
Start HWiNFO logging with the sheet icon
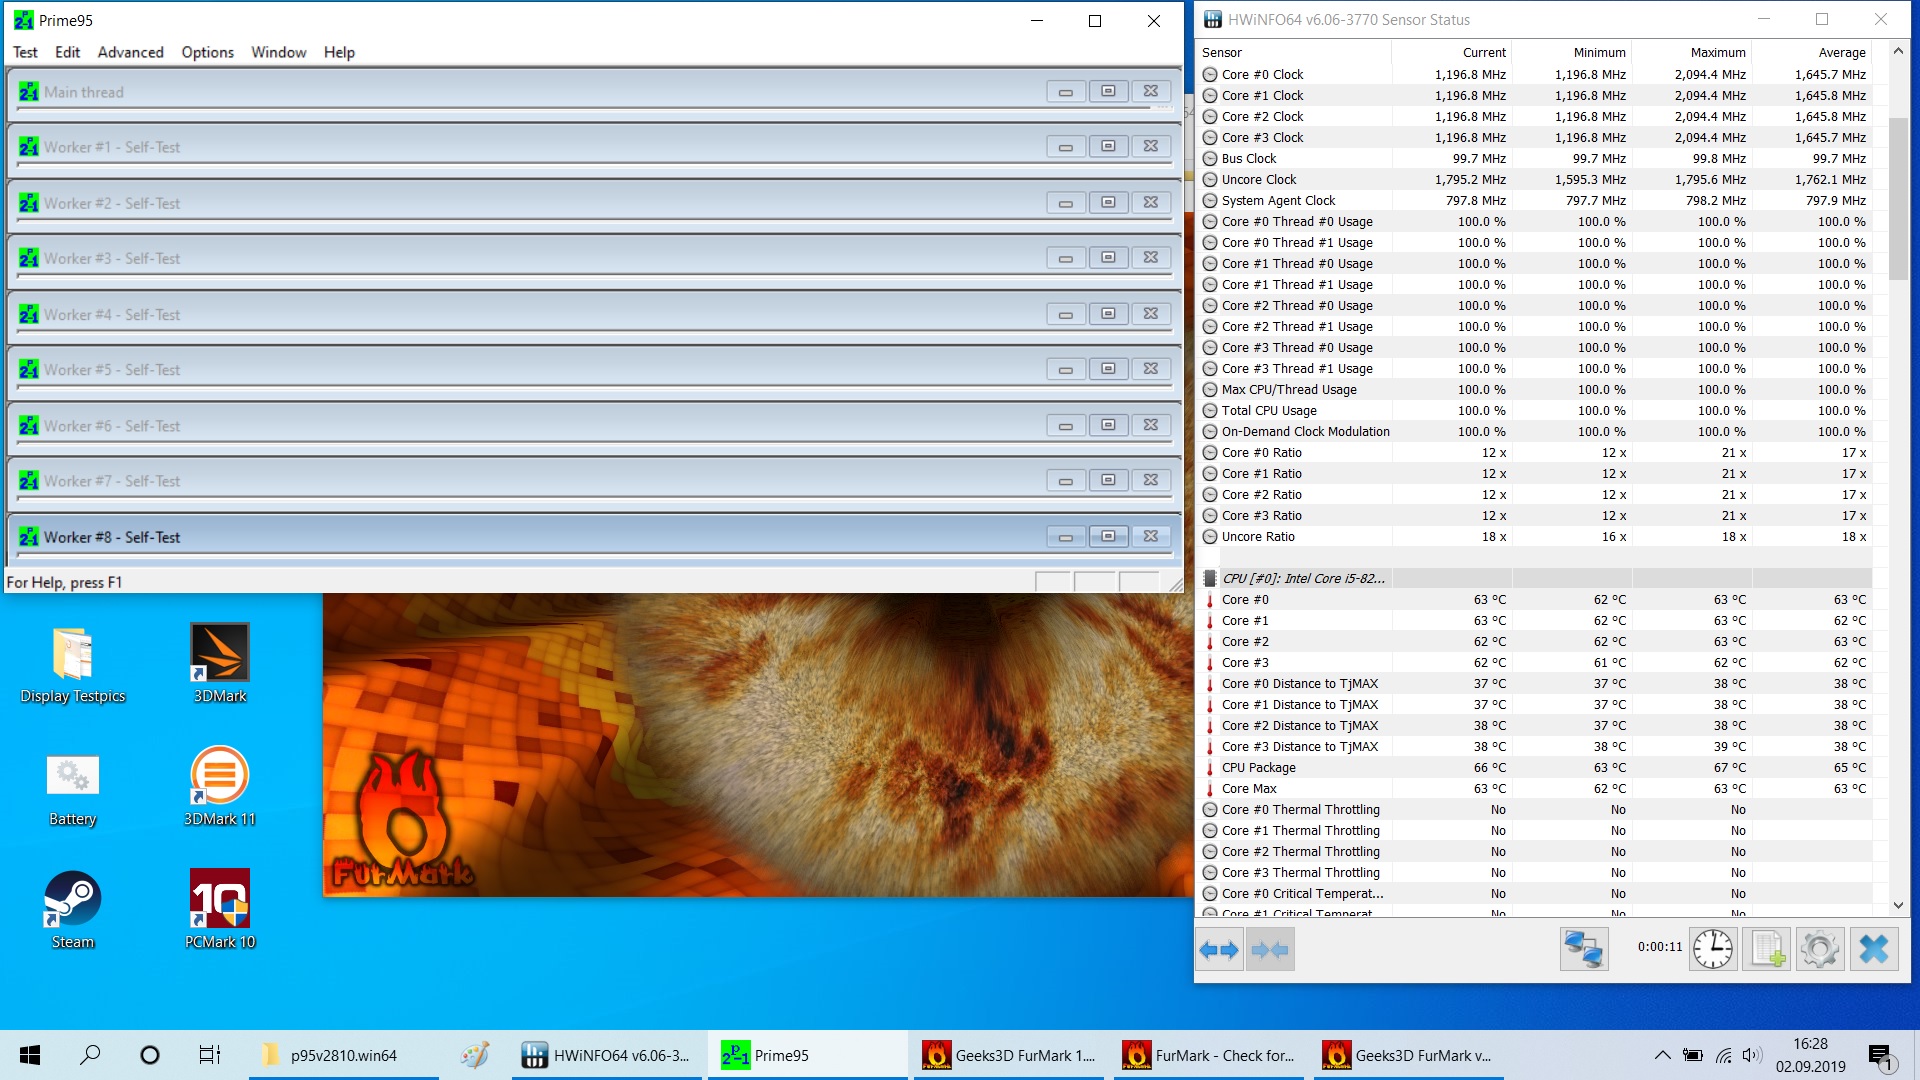tap(1766, 949)
